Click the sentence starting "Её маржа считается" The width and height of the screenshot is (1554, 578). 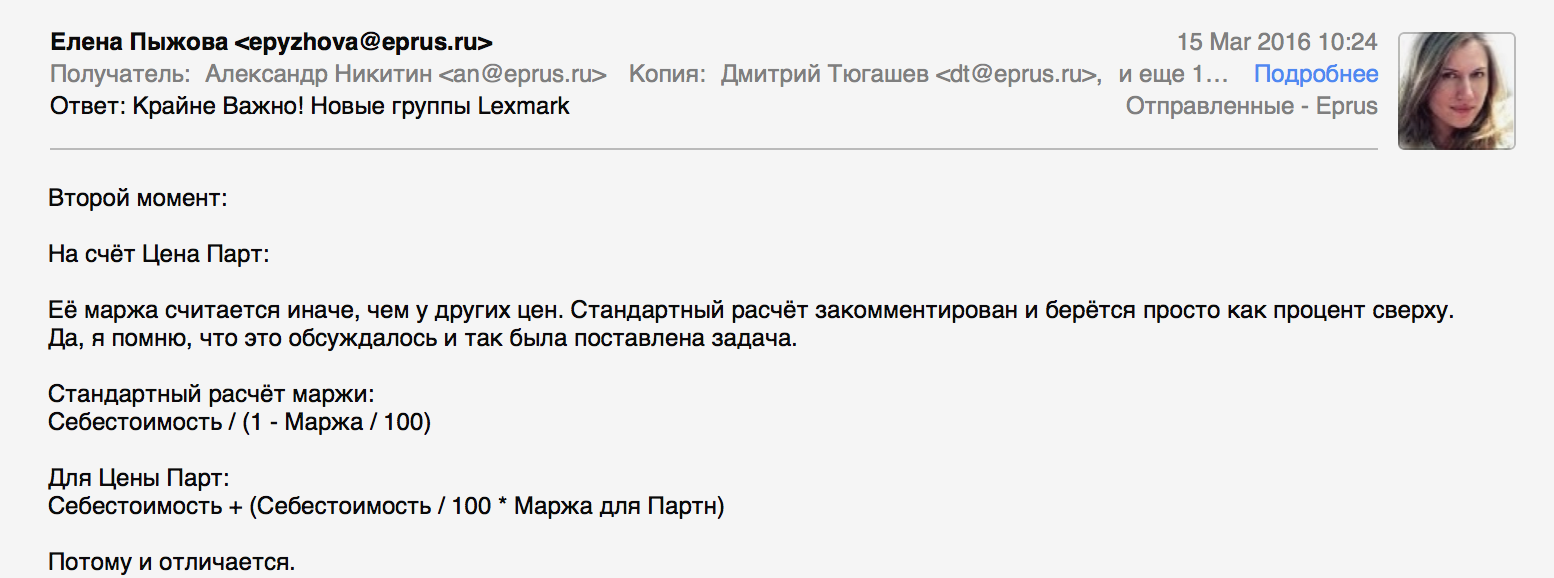click(x=750, y=310)
